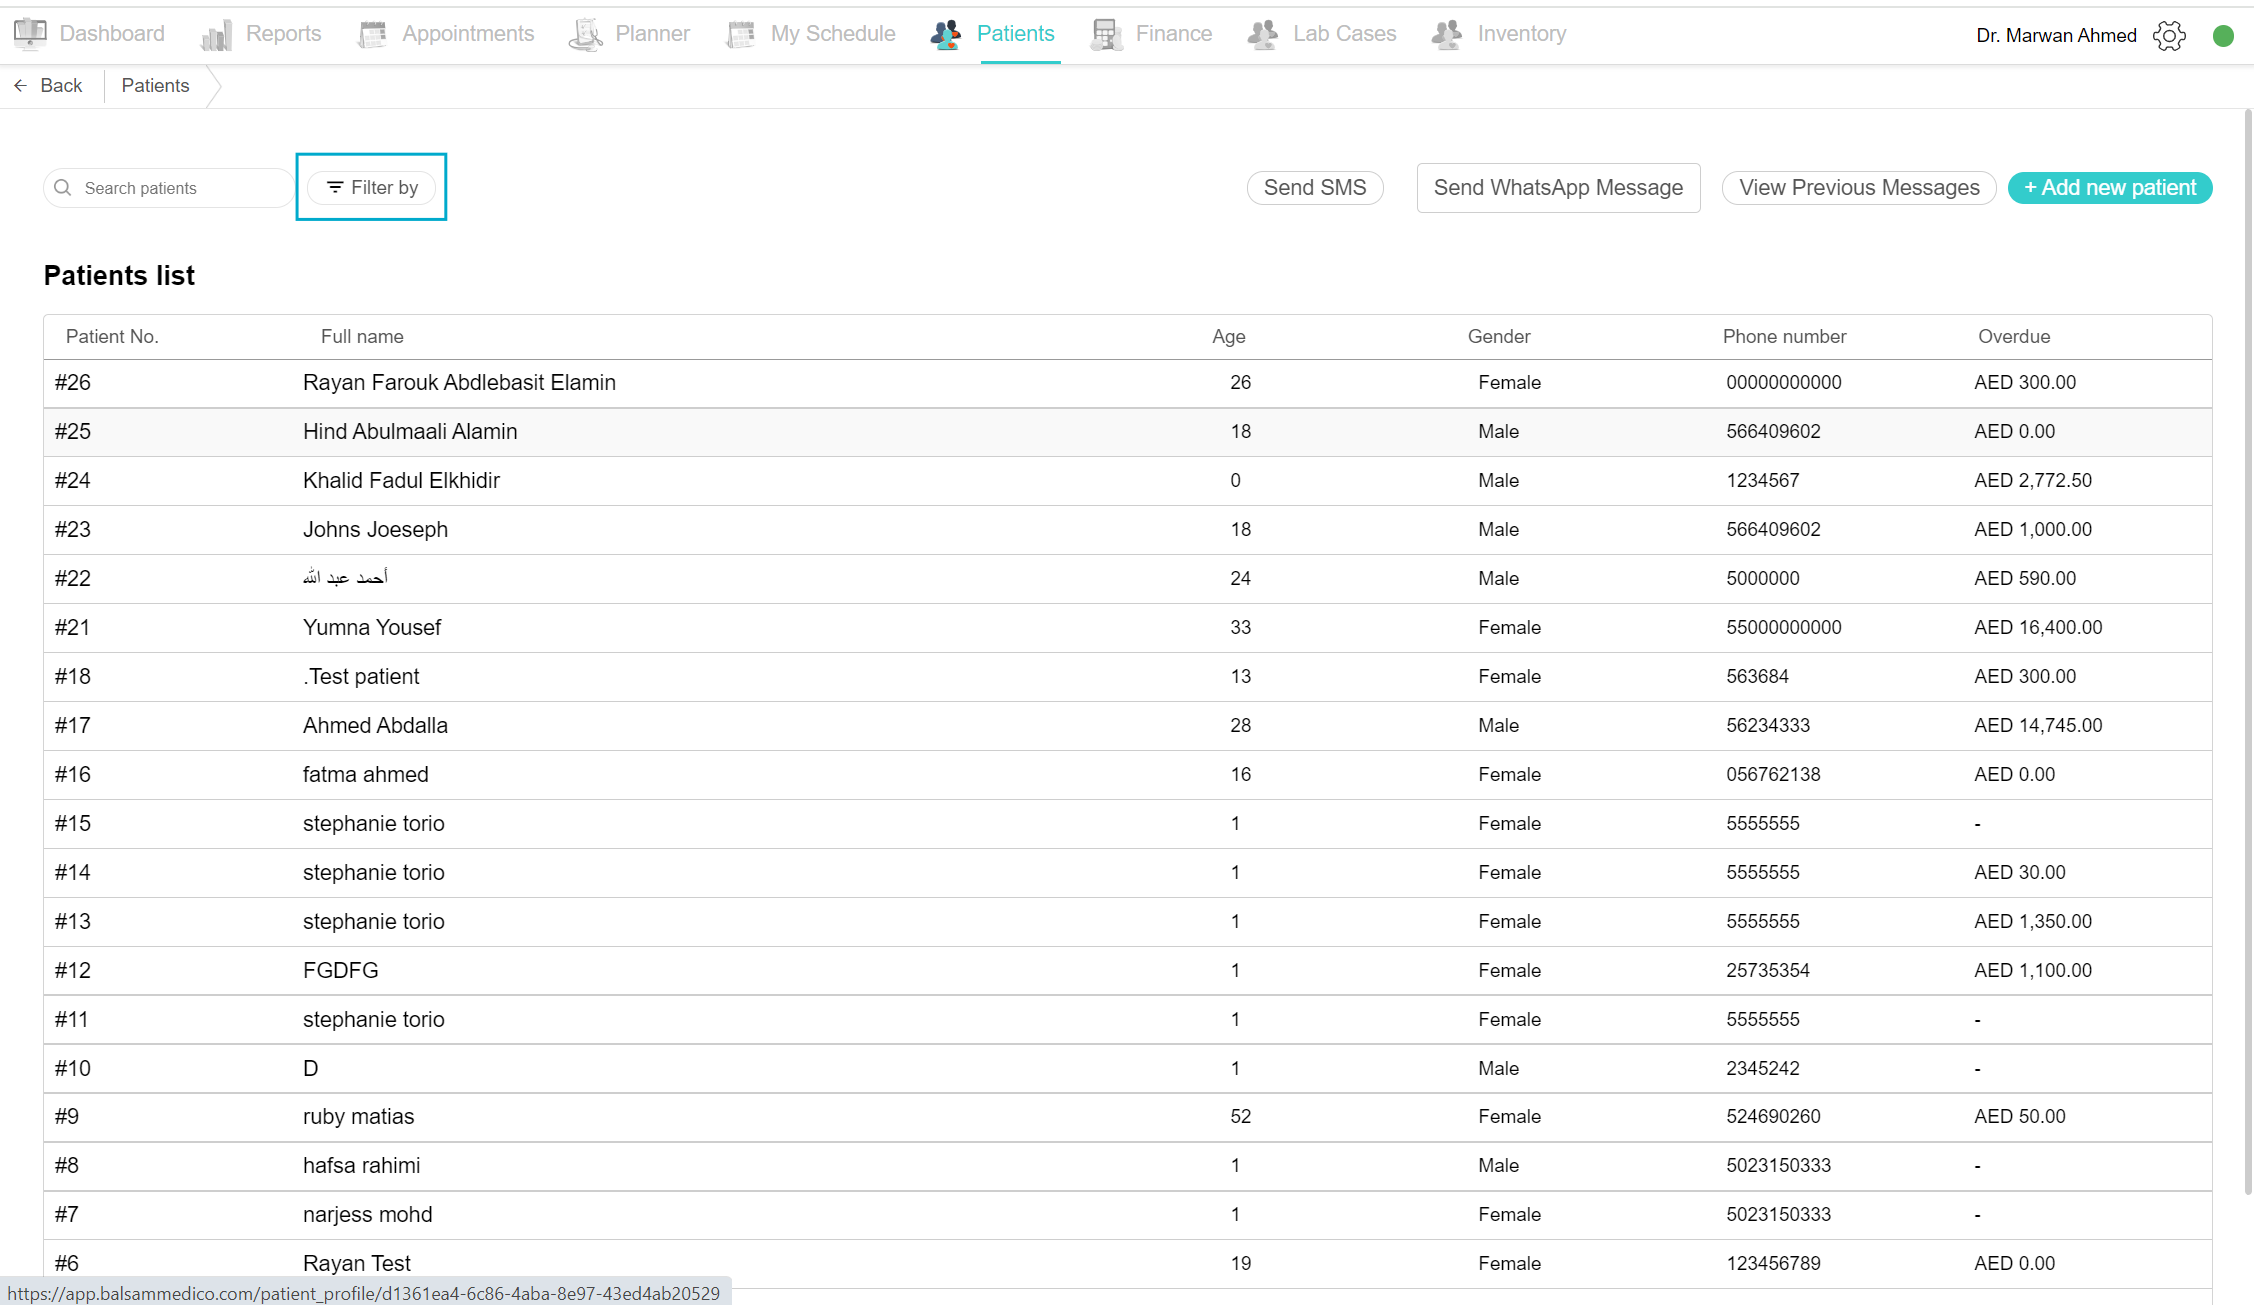Click overdue amount AED 1,350.00
2254x1305 pixels.
pos(2032,922)
